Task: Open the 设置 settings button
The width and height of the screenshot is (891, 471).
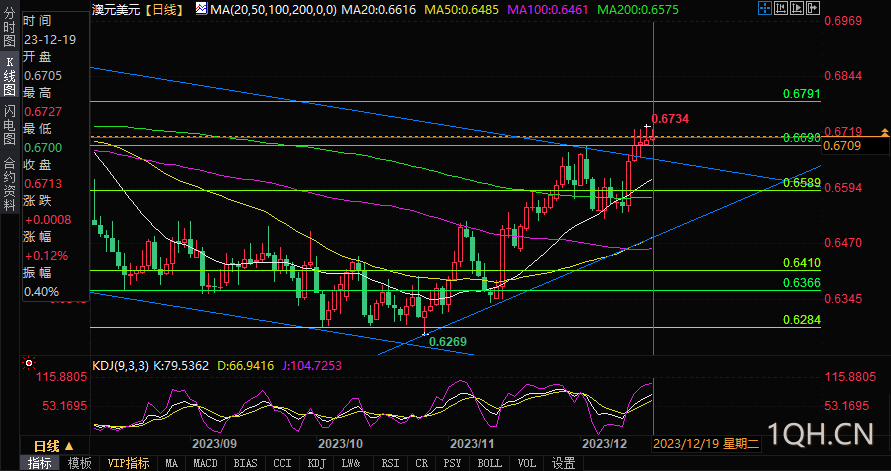Action: point(564,463)
